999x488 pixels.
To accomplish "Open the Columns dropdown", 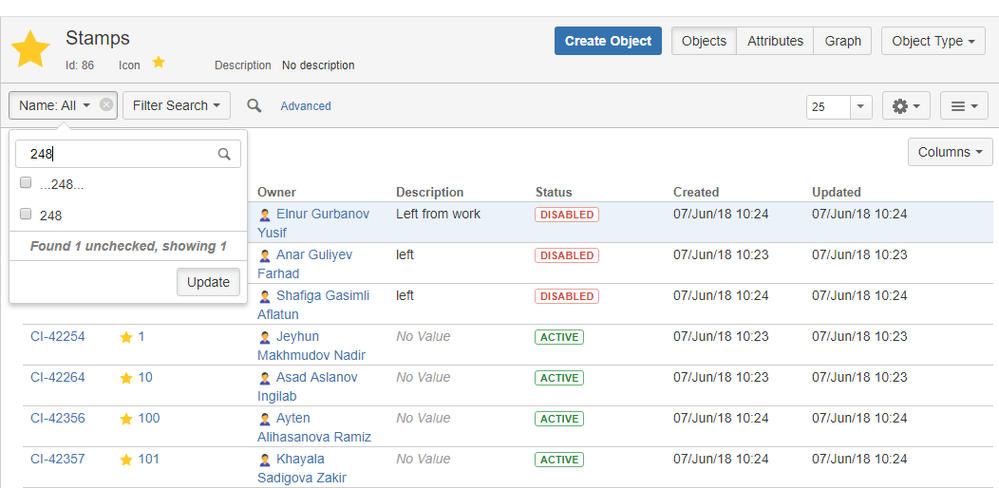I will pos(950,152).
